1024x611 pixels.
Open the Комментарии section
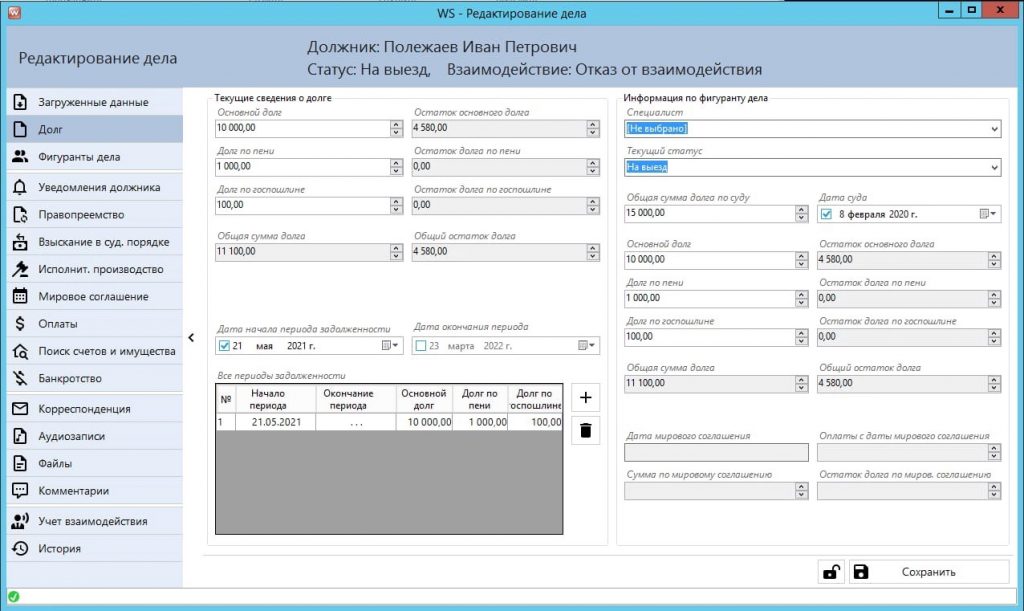pos(95,491)
